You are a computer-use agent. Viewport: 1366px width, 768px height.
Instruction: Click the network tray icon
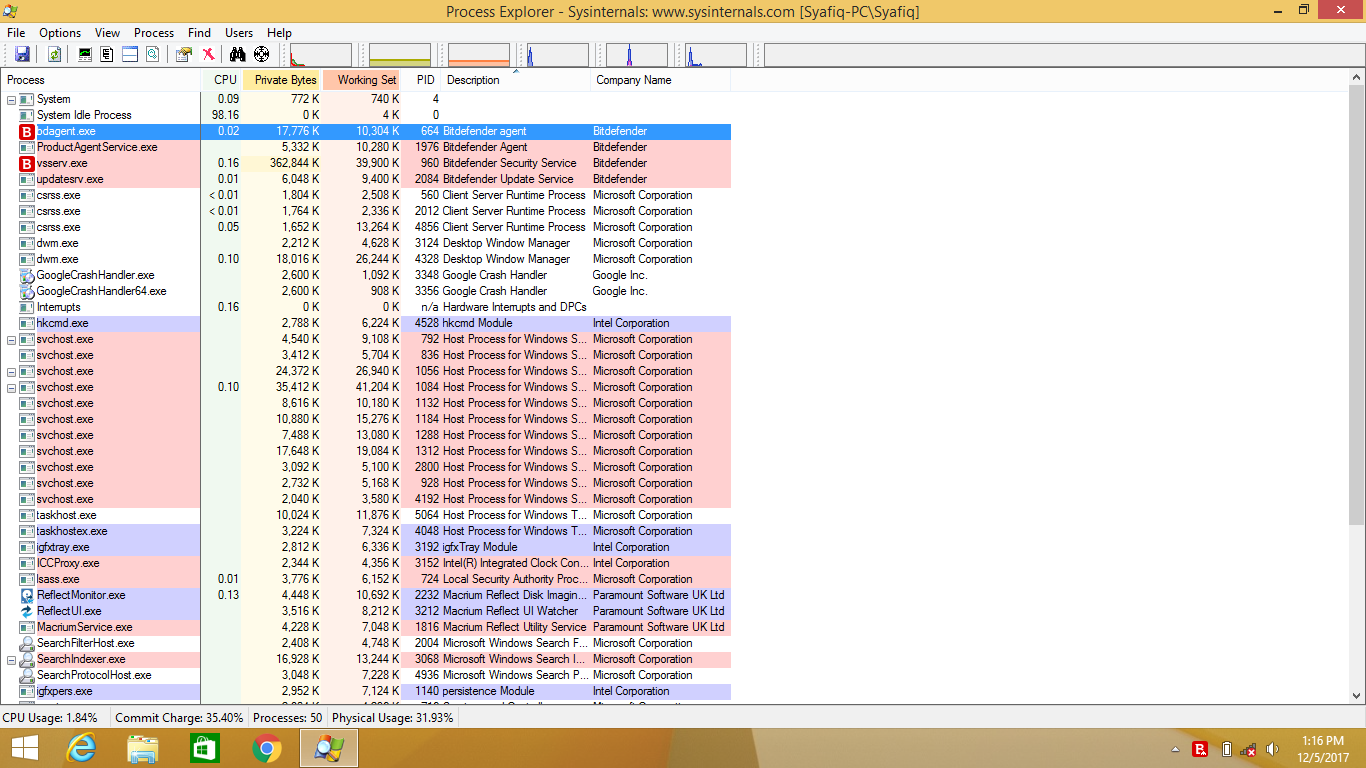[x=1248, y=749]
